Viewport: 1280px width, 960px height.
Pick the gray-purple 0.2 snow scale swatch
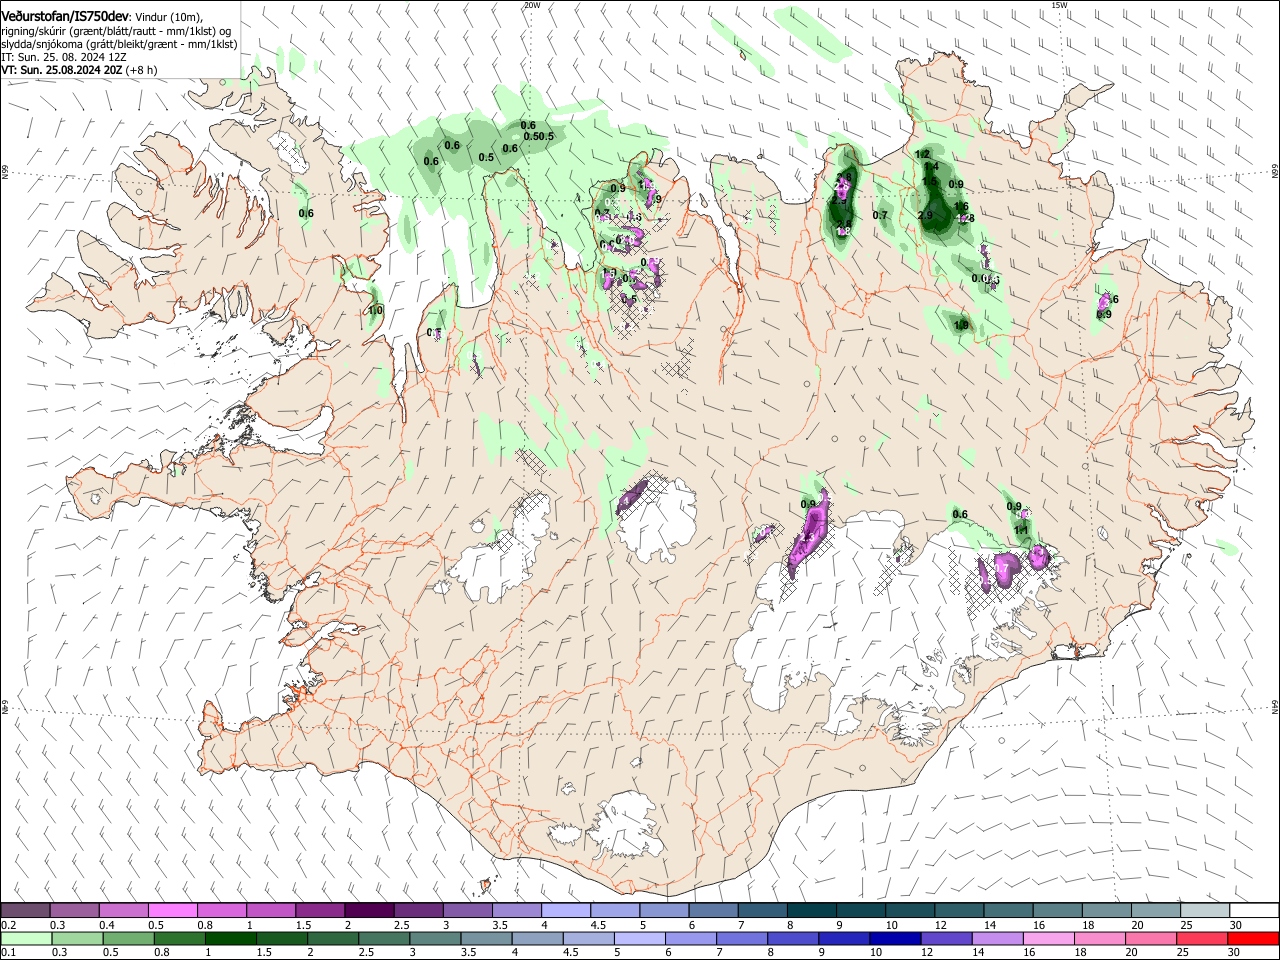click(25, 911)
